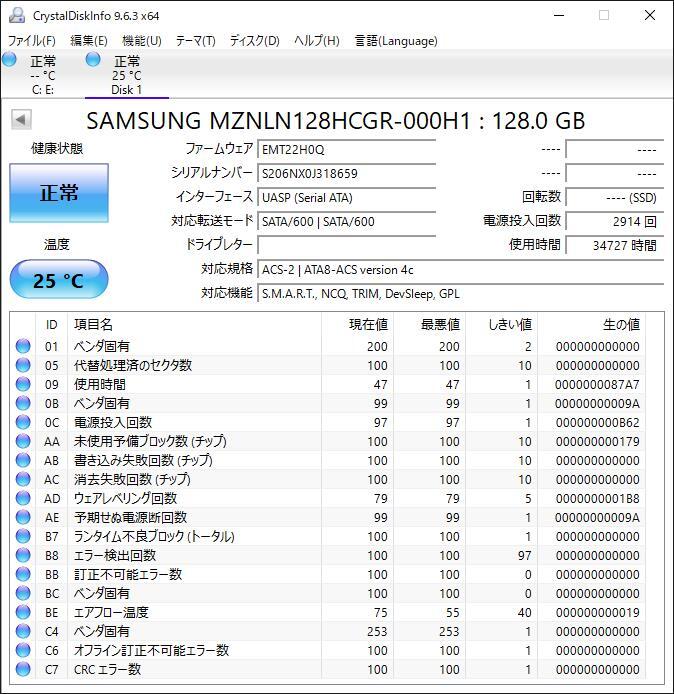Select the C: E: disk tab
674x694 pixels.
click(x=42, y=74)
